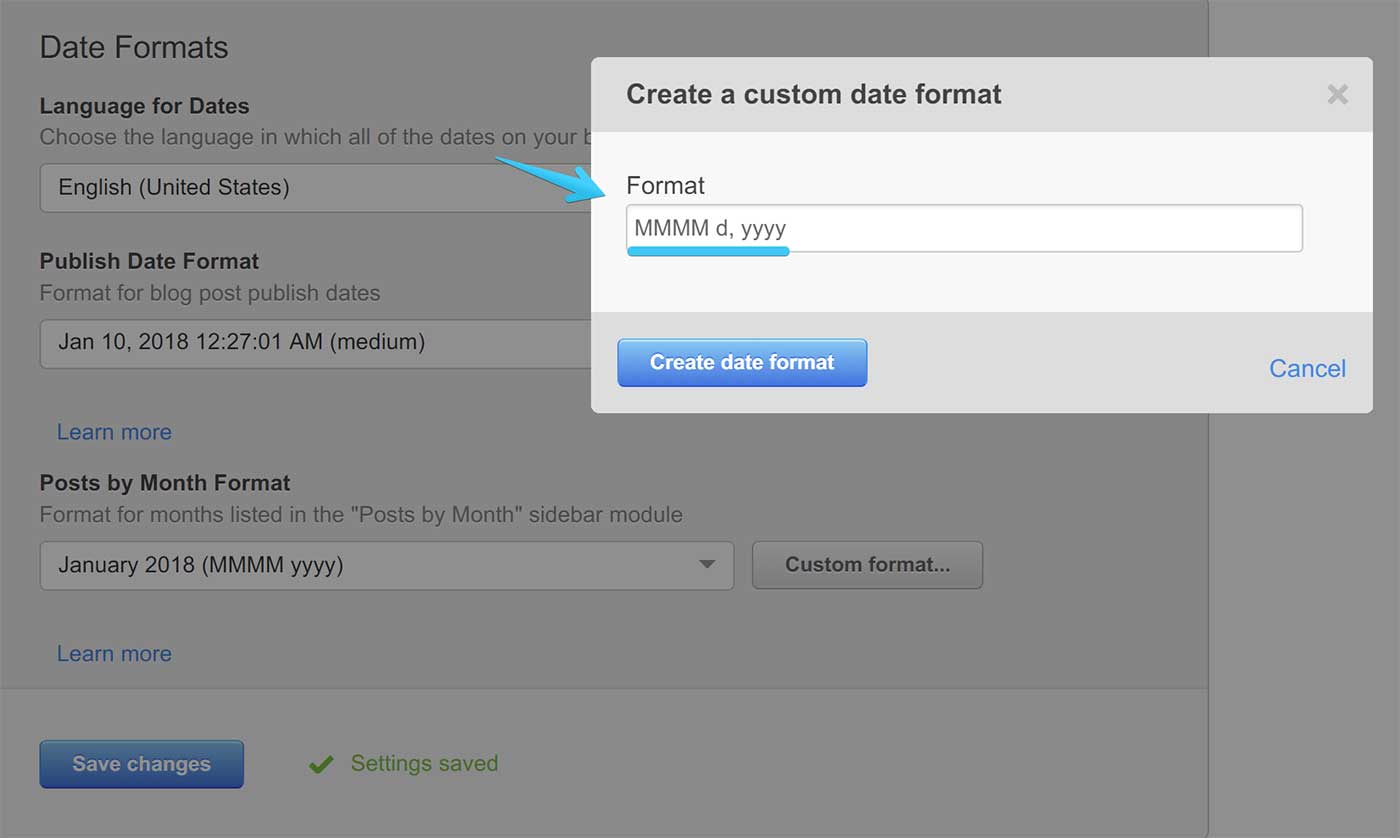Click the Format text input field
Screen dimensions: 1400x838
[964, 229]
